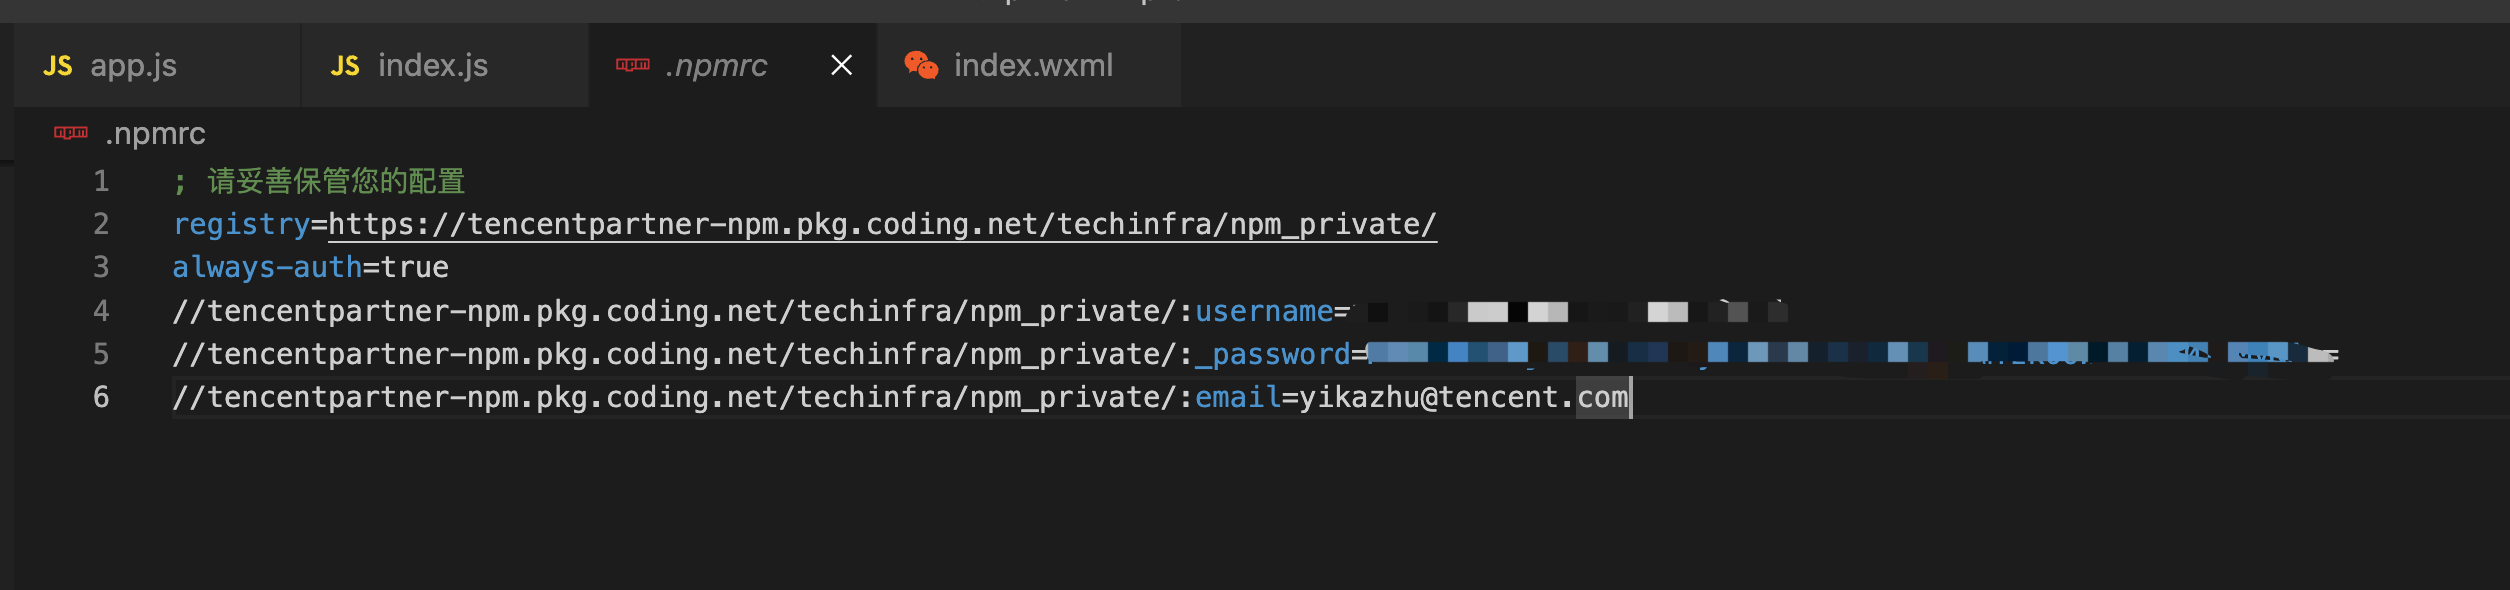
Task: Click line number 4 in the gutter
Action: click(101, 311)
